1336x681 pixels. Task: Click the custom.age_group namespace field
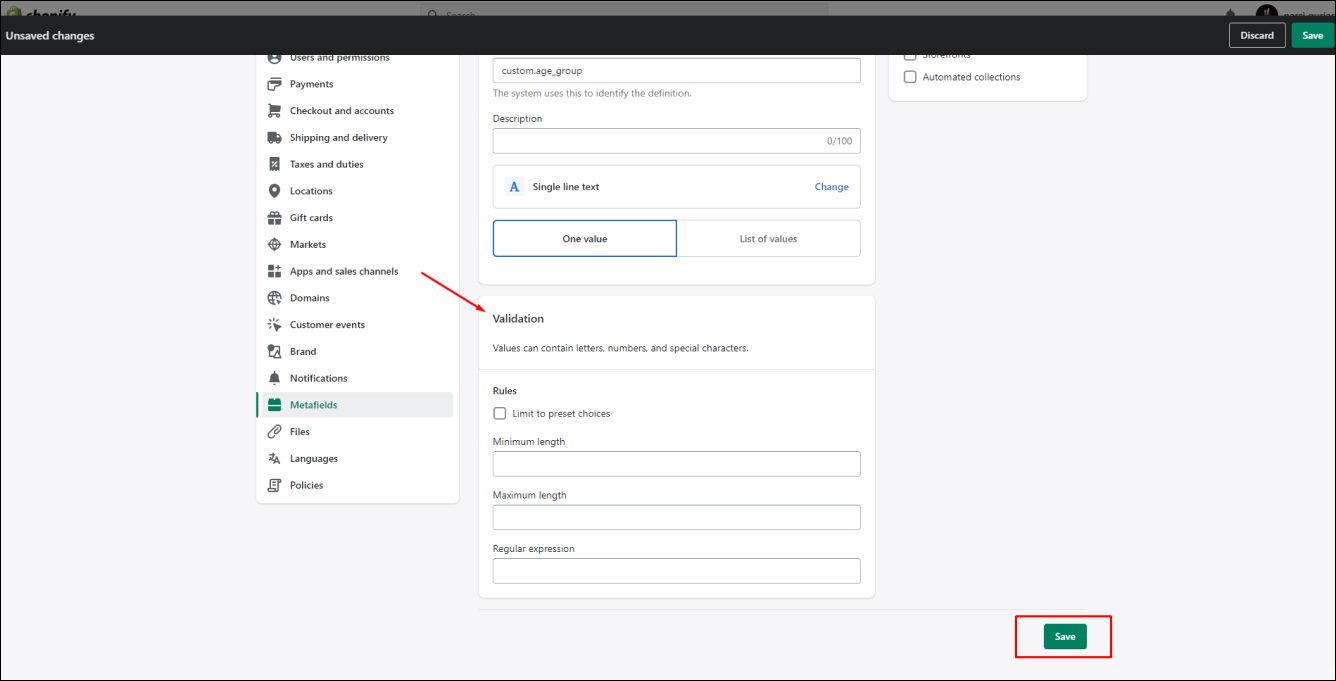pos(677,71)
